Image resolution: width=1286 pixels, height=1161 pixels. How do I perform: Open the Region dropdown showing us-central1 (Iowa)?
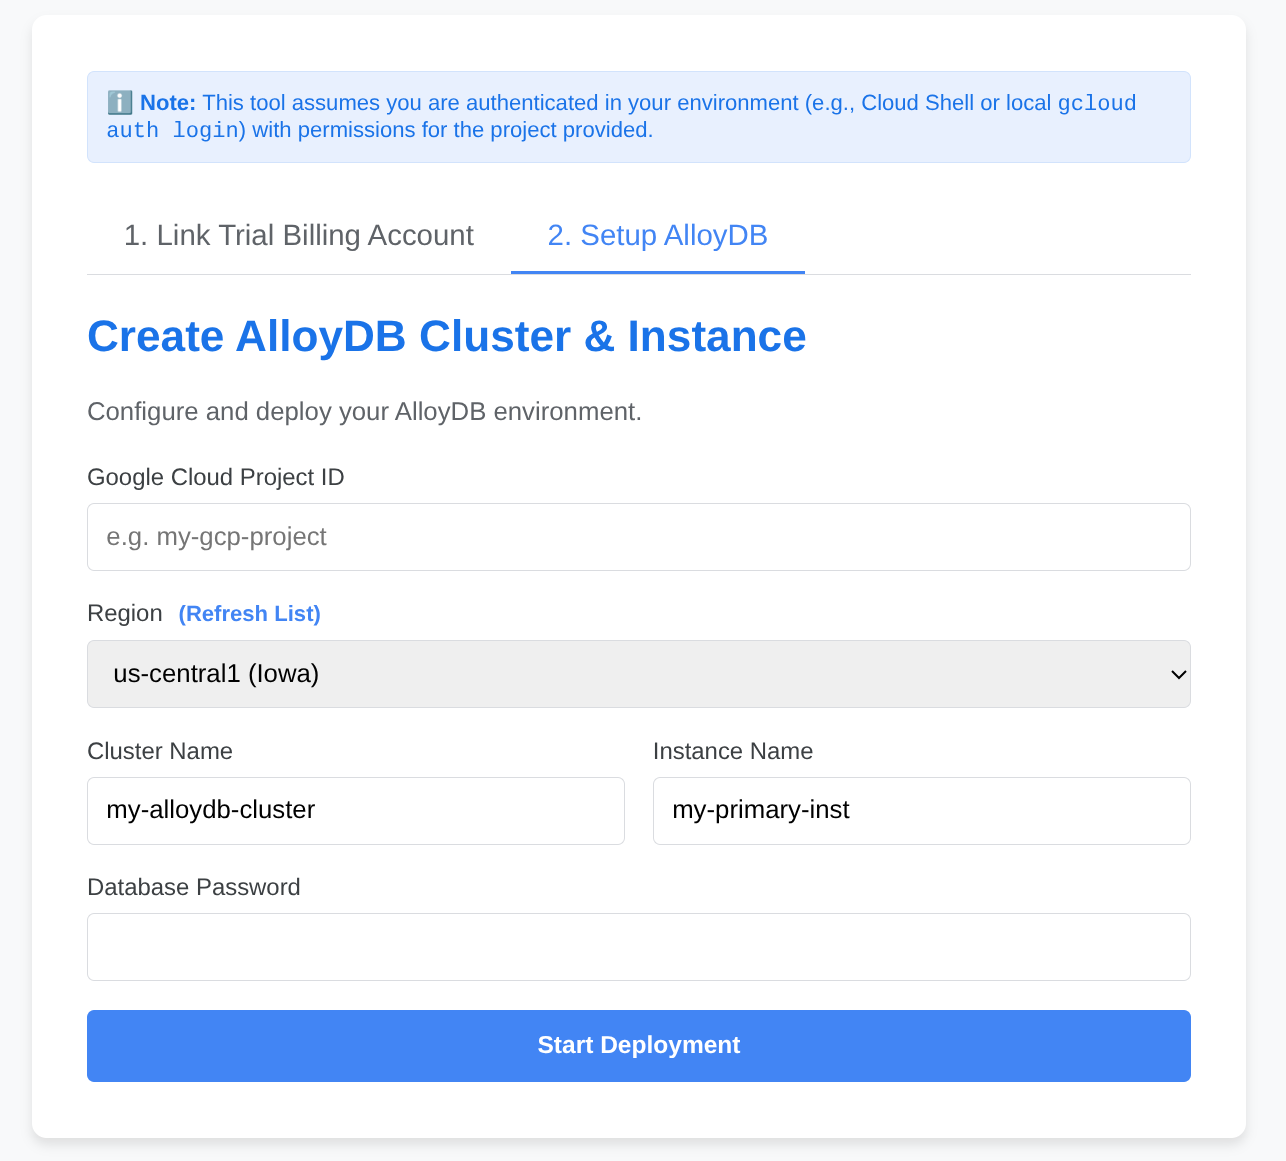pyautogui.click(x=638, y=674)
